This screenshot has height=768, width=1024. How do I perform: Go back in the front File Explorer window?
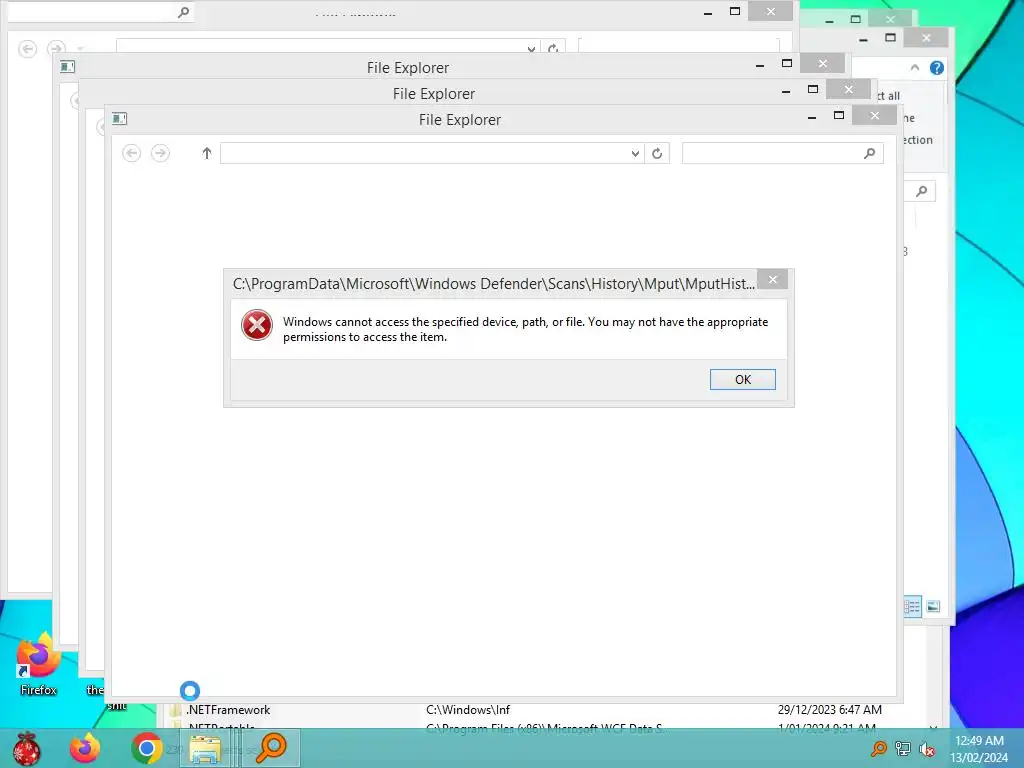click(131, 153)
